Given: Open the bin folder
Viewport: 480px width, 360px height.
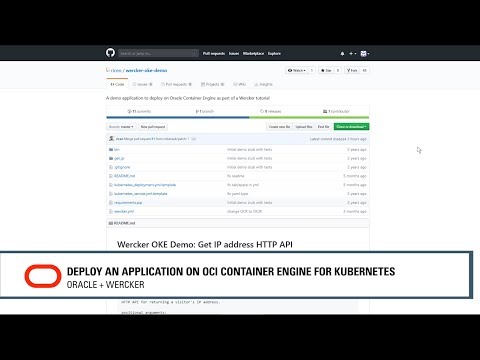Looking at the screenshot, I should coord(117,150).
